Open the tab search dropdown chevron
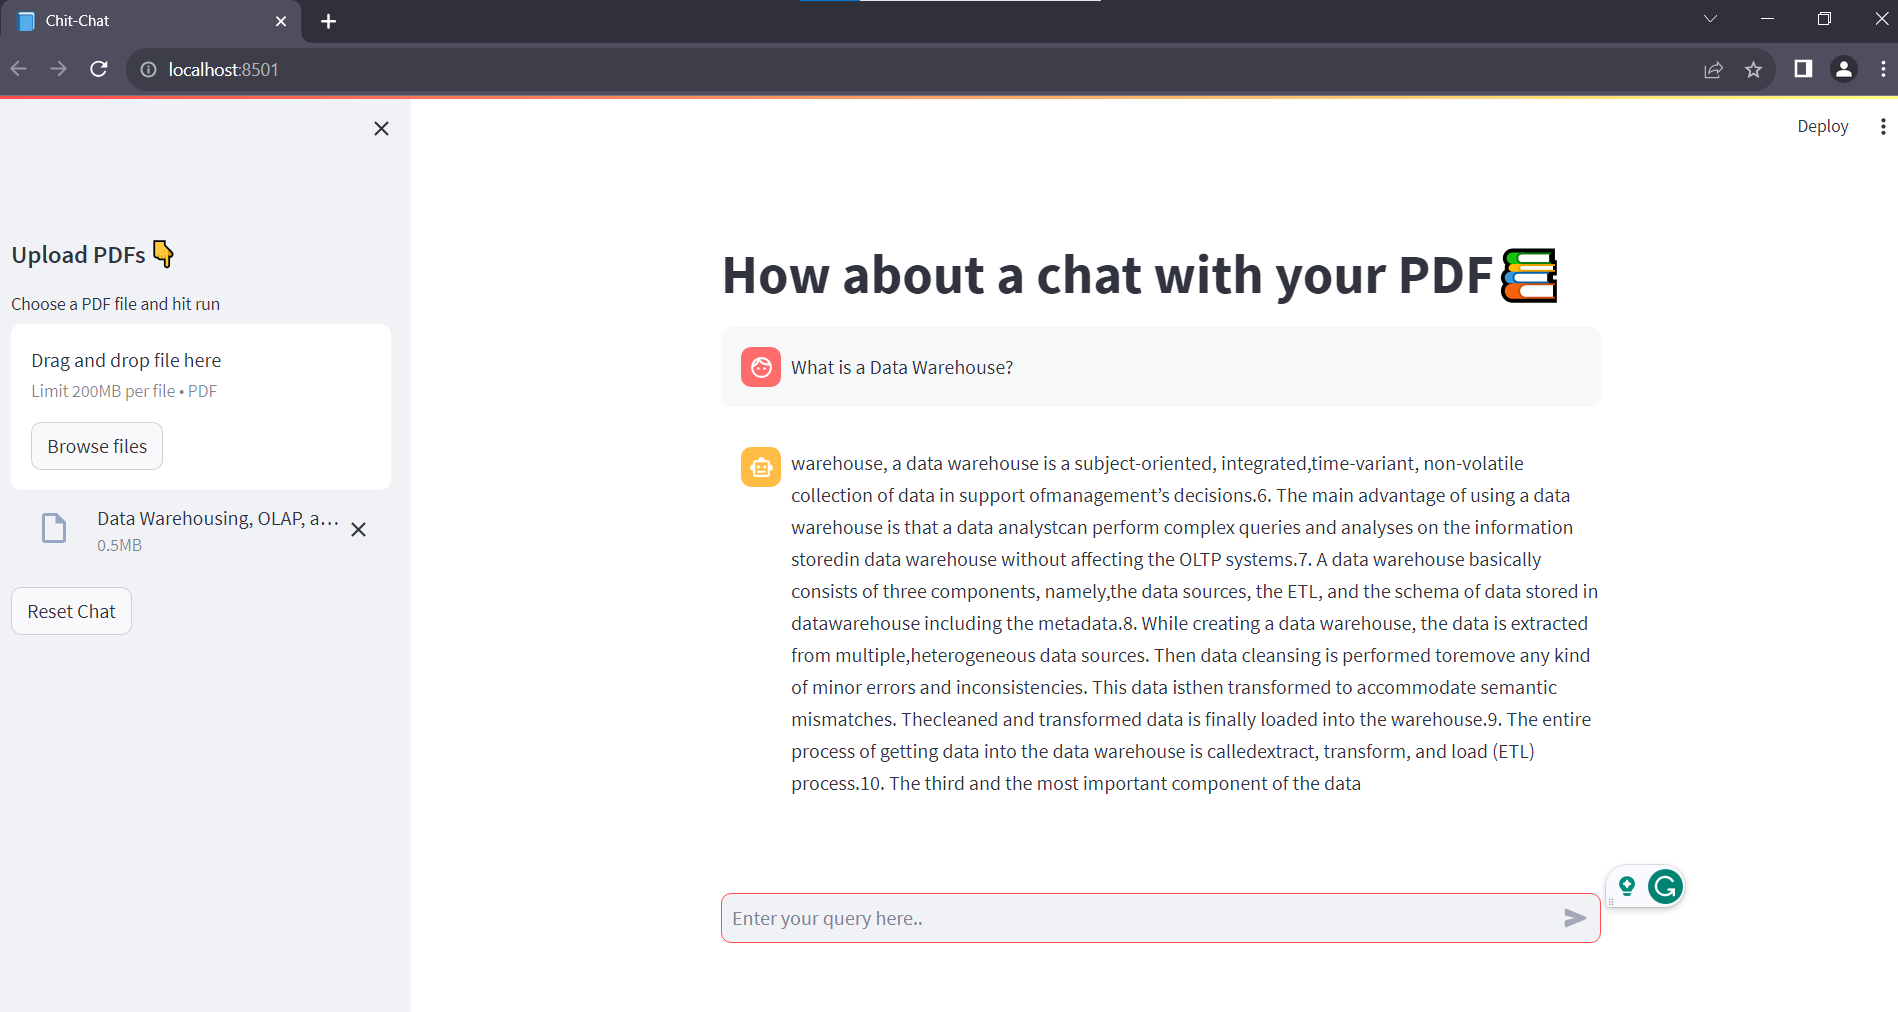This screenshot has width=1898, height=1012. [1710, 19]
